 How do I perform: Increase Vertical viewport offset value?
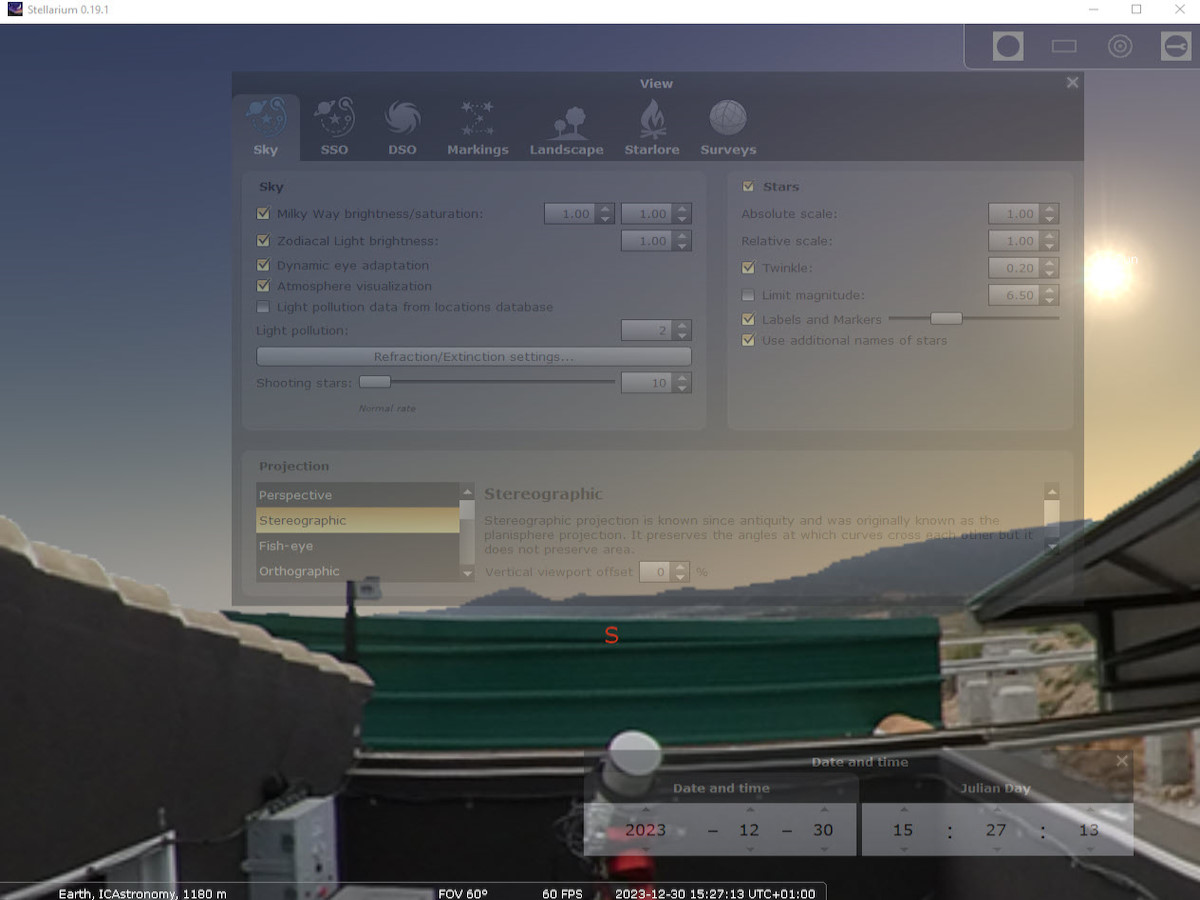tap(681, 567)
